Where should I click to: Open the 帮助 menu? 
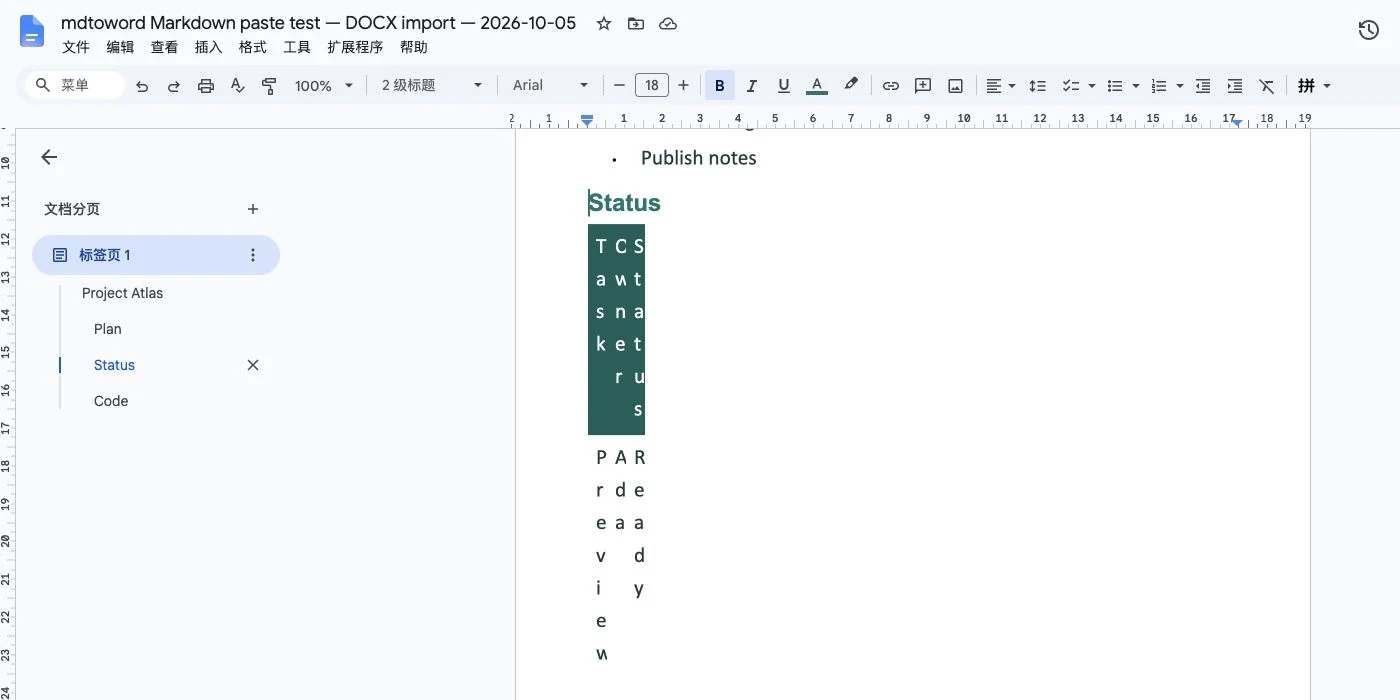click(413, 47)
